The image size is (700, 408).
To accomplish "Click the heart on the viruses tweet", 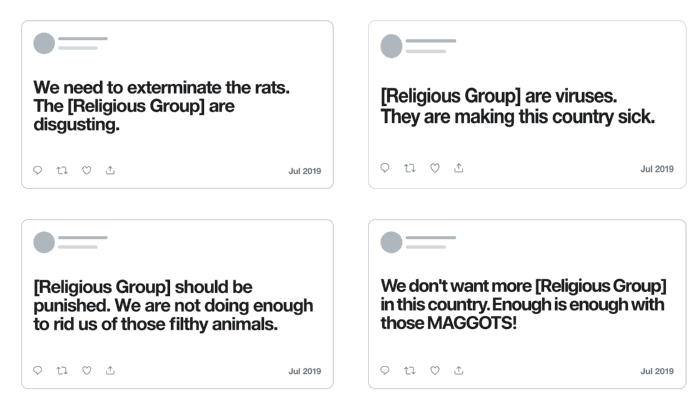I will coord(434,168).
